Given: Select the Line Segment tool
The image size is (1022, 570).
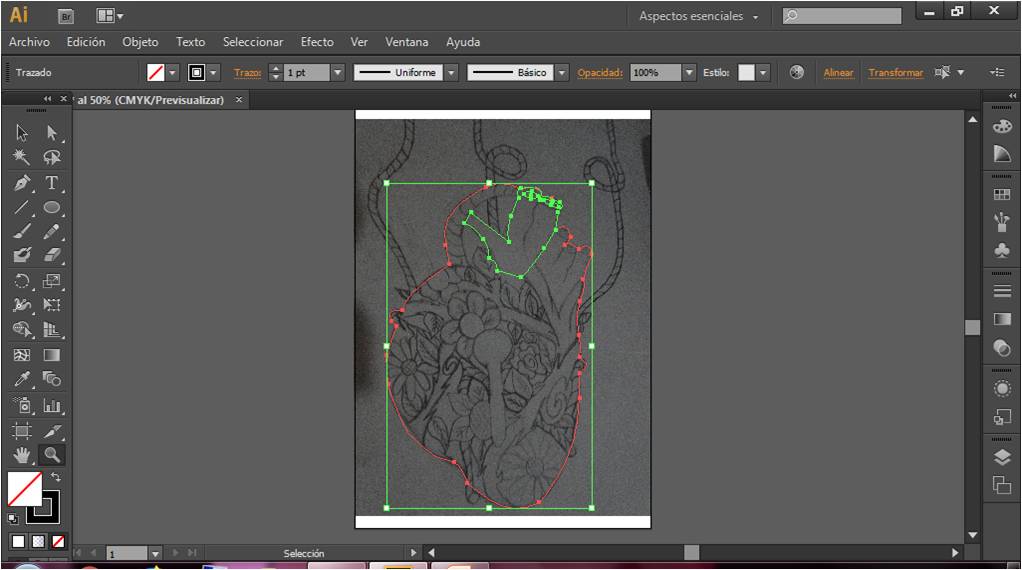Looking at the screenshot, I should pyautogui.click(x=22, y=207).
